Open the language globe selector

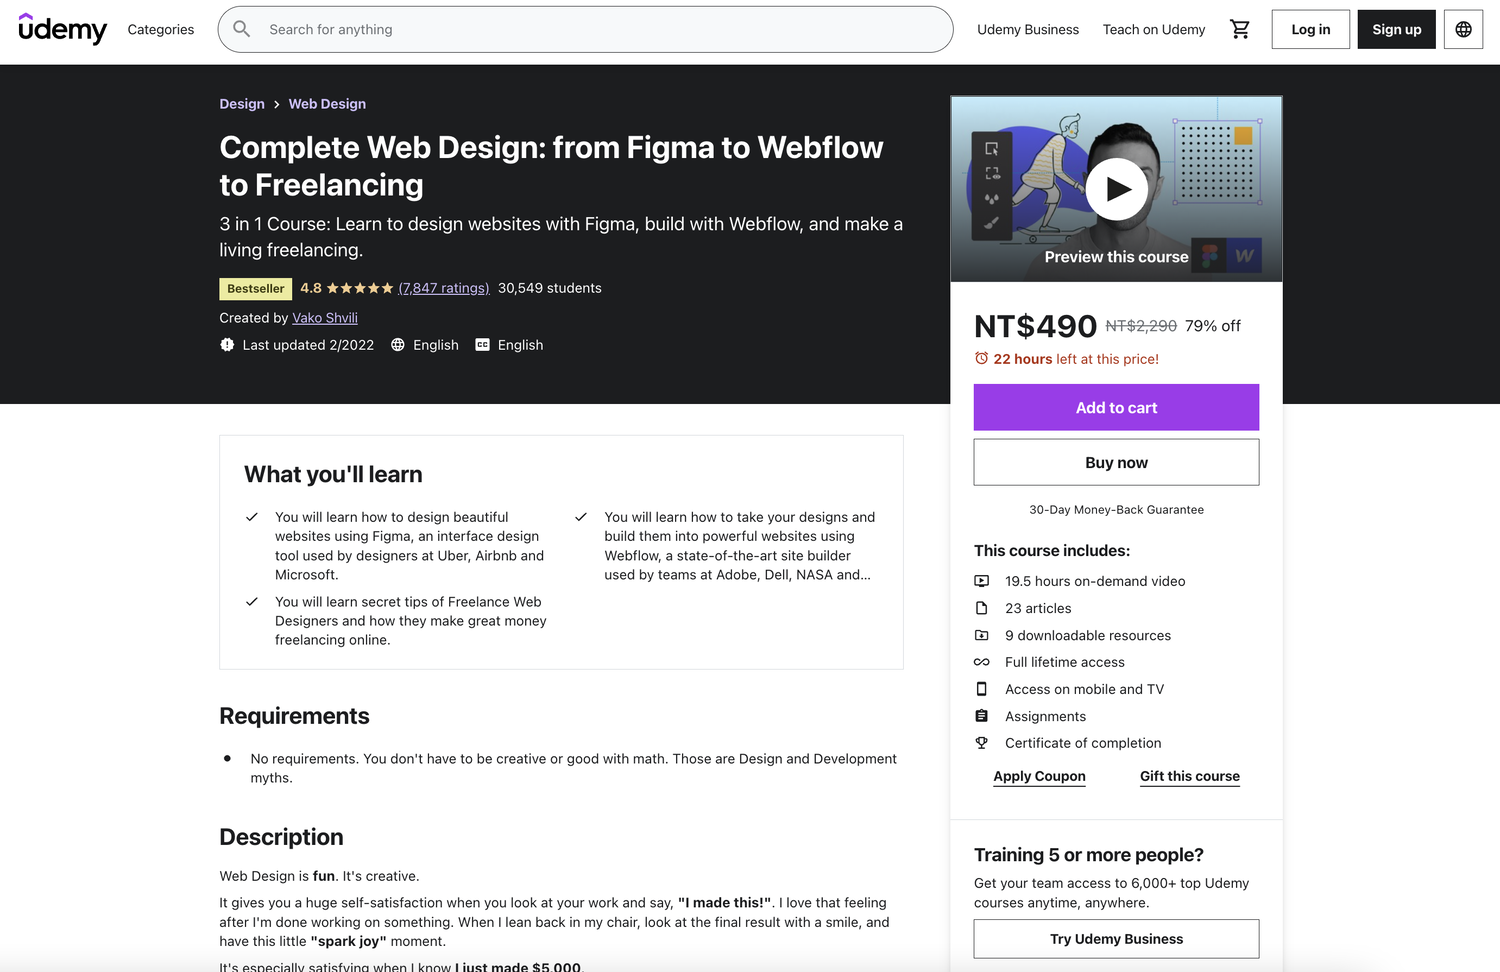(x=1463, y=30)
